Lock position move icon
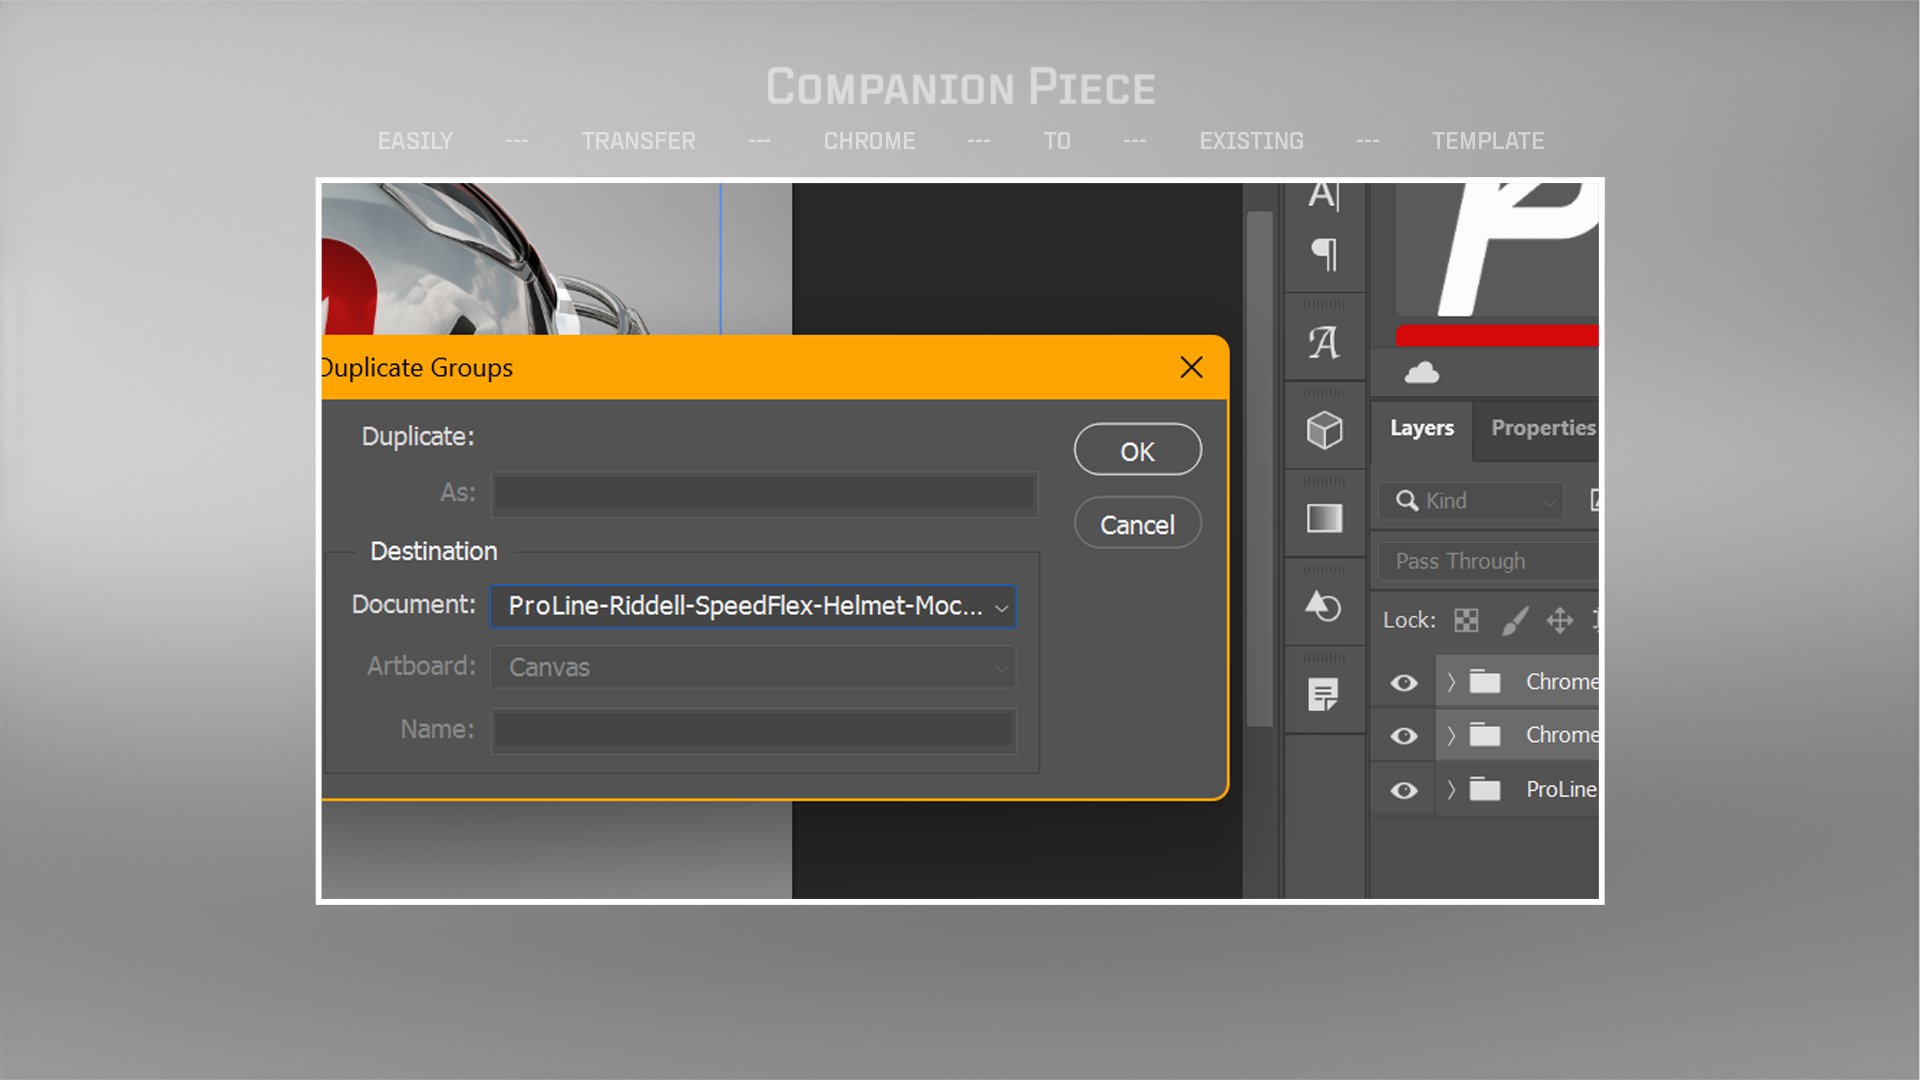Screen dimensions: 1920x1080 [x=1560, y=620]
